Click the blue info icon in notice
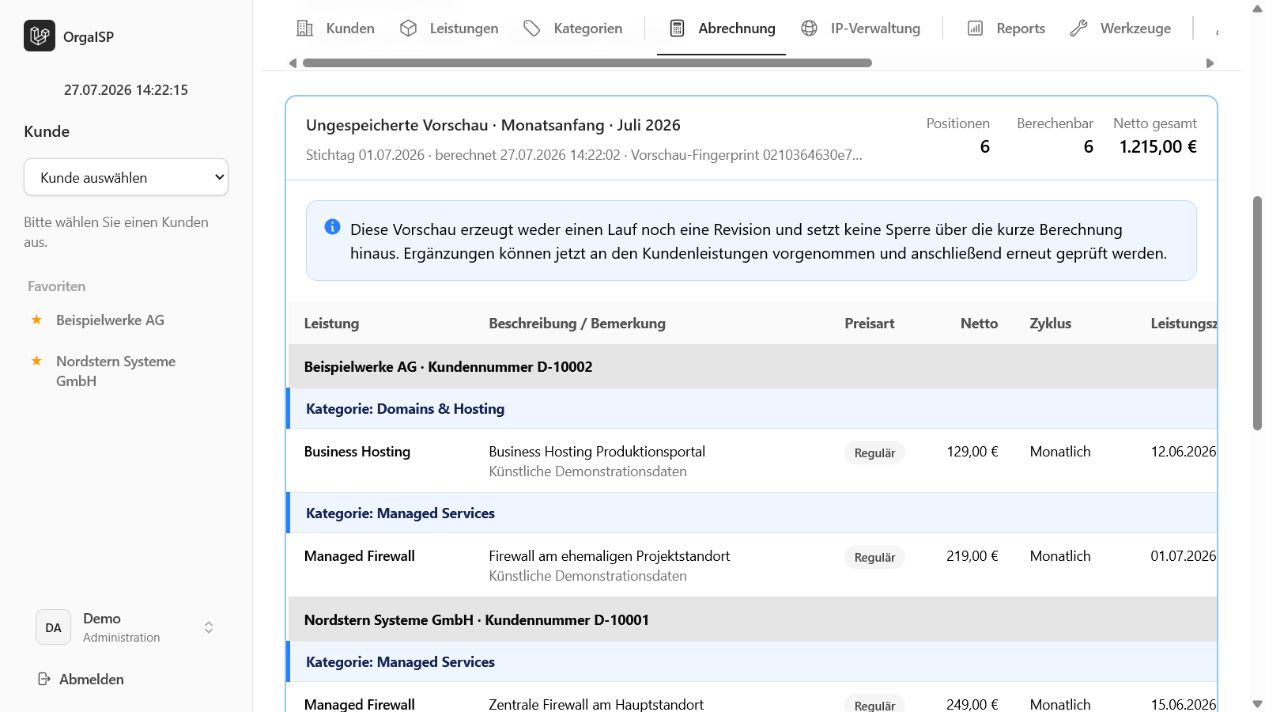Image resolution: width=1265 pixels, height=712 pixels. [333, 228]
